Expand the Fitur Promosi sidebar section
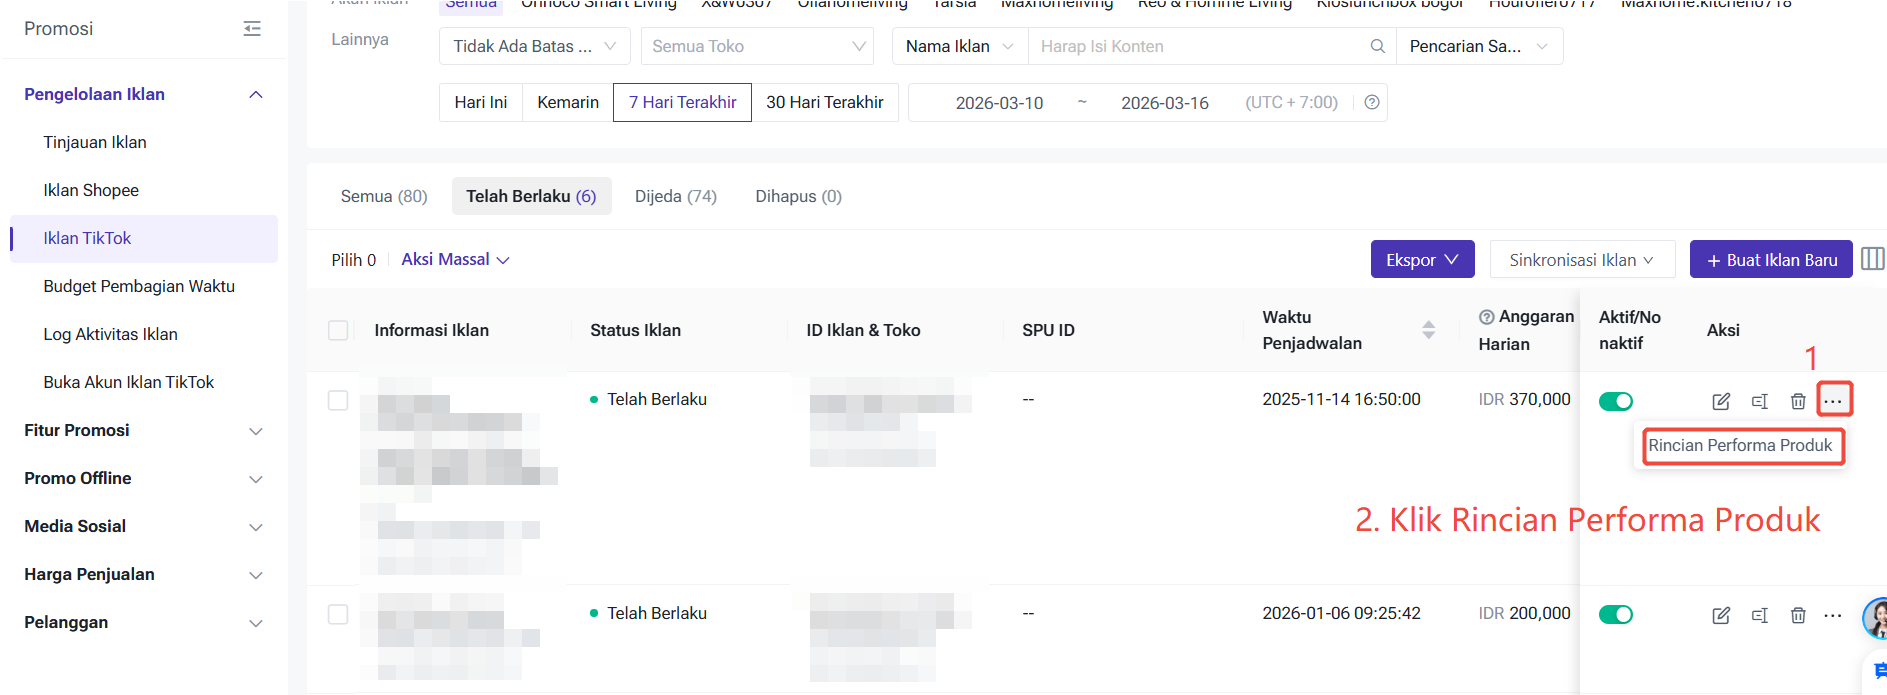The height and width of the screenshot is (695, 1887). tap(143, 430)
